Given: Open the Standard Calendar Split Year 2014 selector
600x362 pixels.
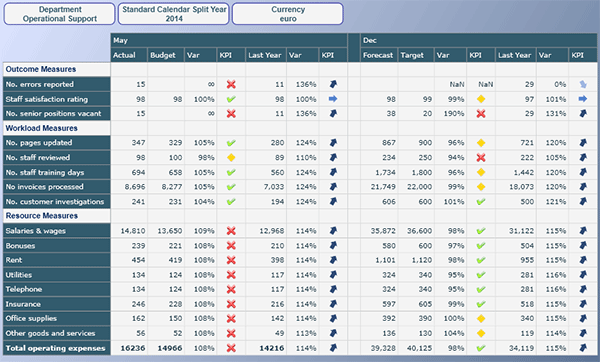Looking at the screenshot, I should (174, 14).
